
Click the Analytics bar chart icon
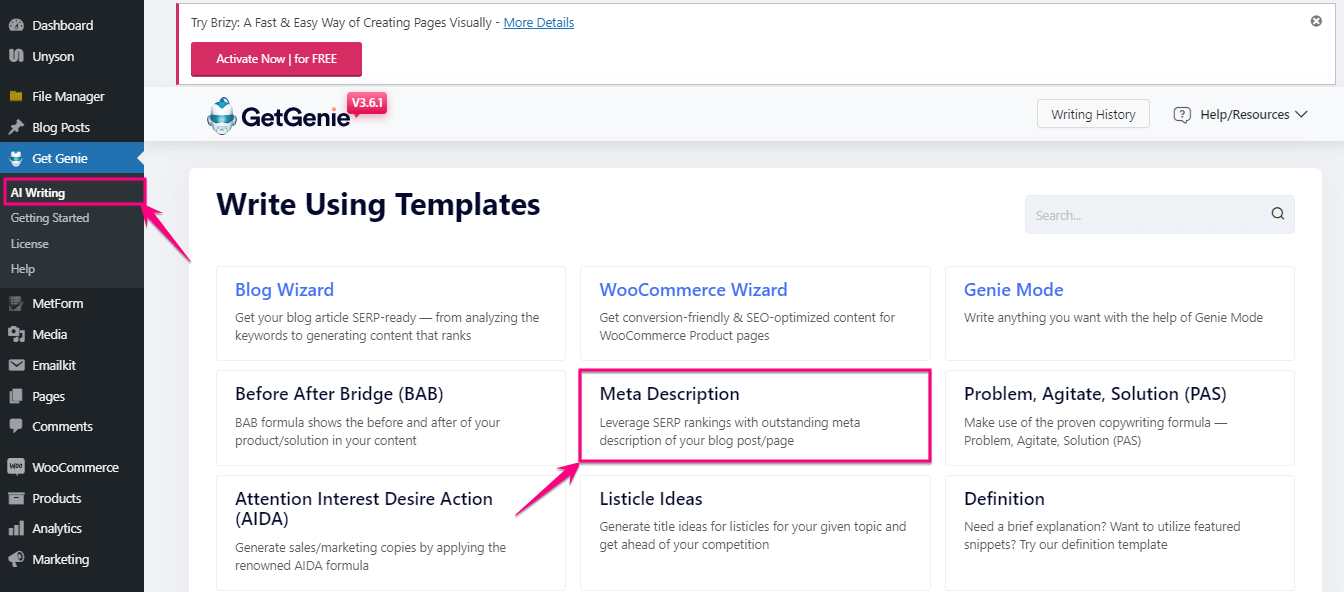(x=16, y=529)
